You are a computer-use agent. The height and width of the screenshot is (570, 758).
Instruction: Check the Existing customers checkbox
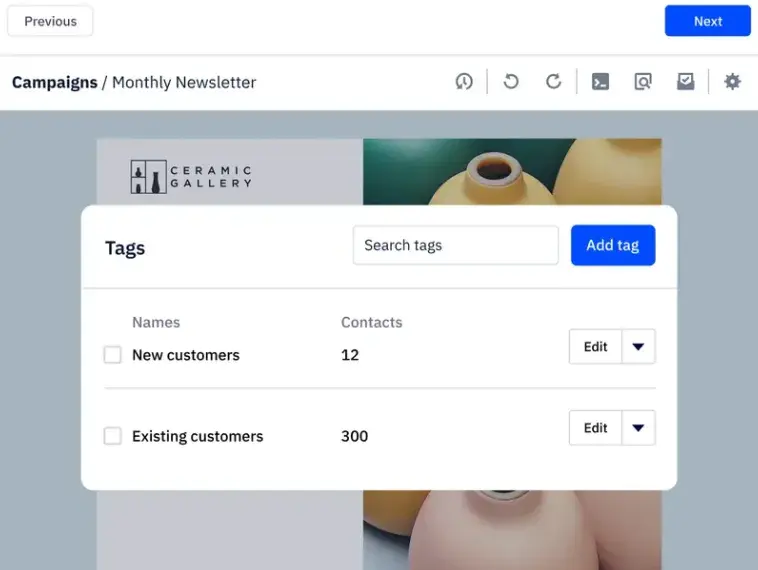click(x=113, y=436)
